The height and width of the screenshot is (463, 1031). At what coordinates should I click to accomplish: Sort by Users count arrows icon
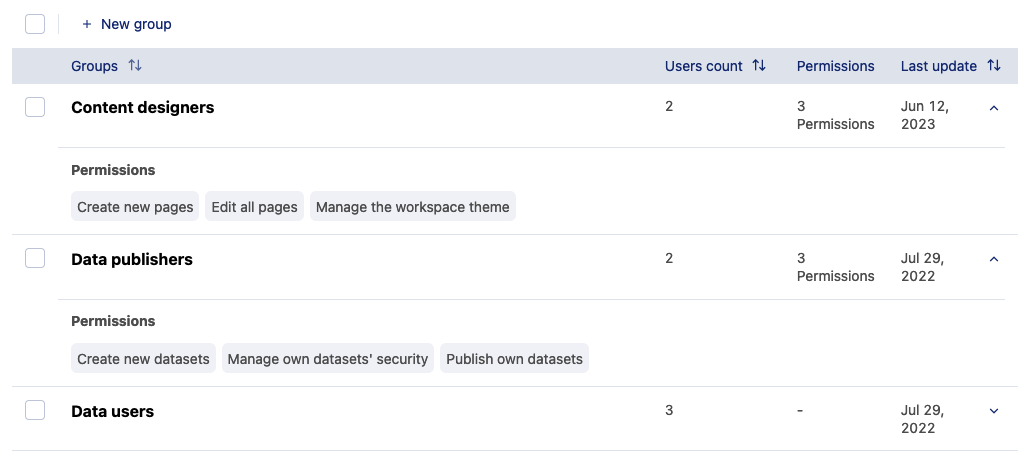pyautogui.click(x=759, y=66)
